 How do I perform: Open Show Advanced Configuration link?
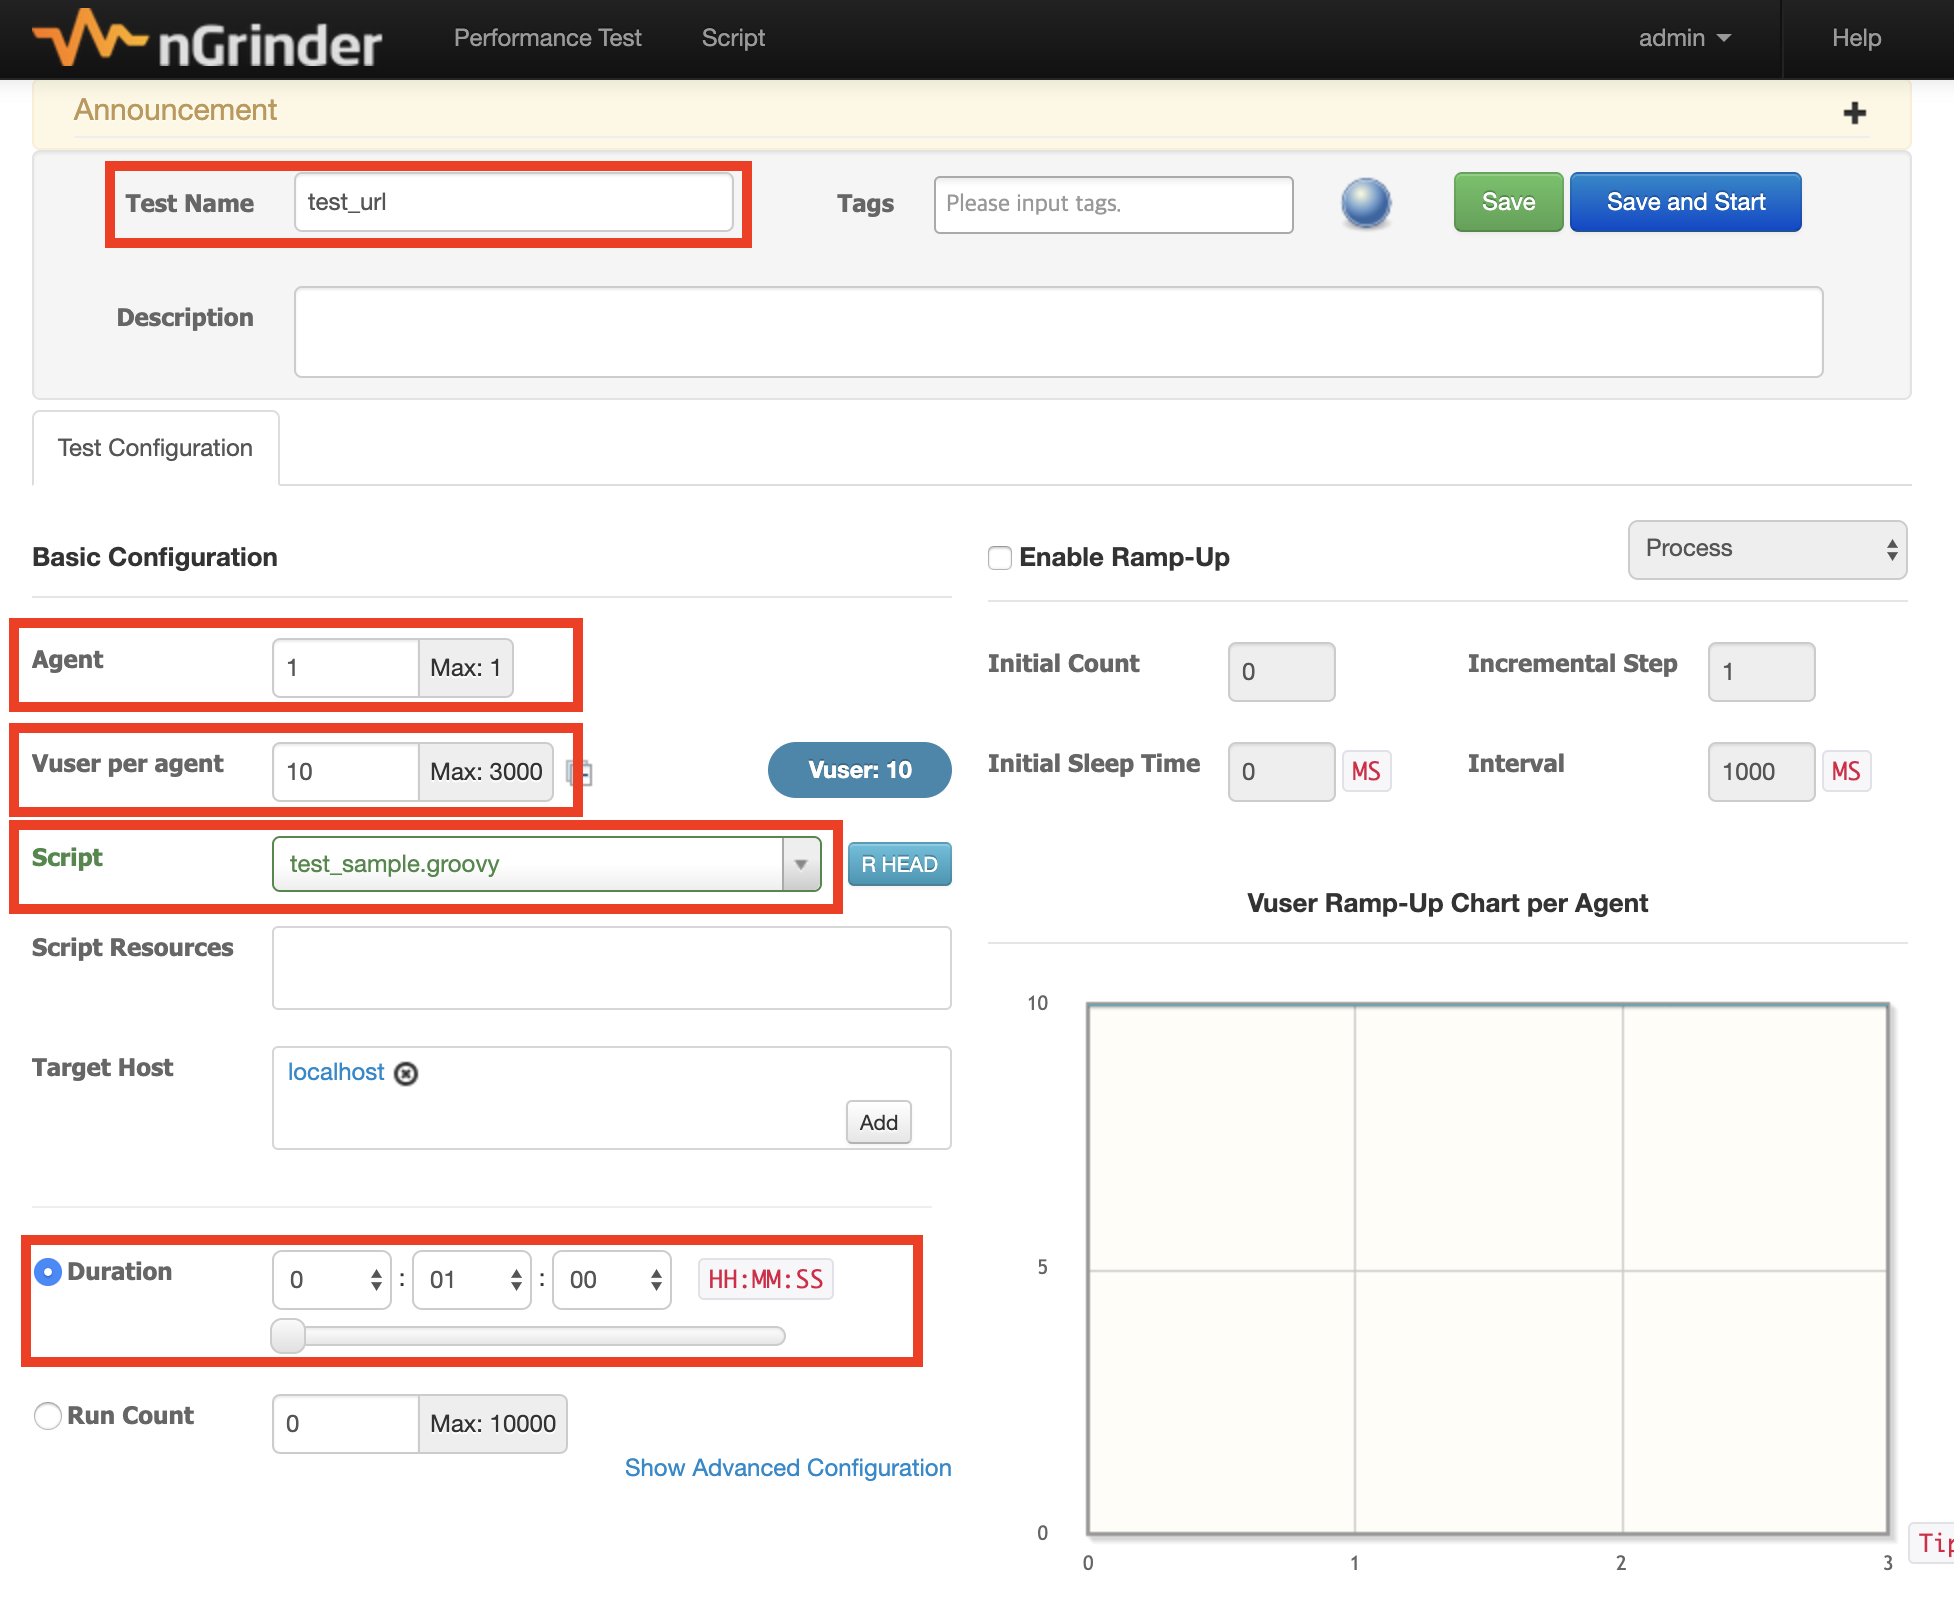pos(787,1467)
